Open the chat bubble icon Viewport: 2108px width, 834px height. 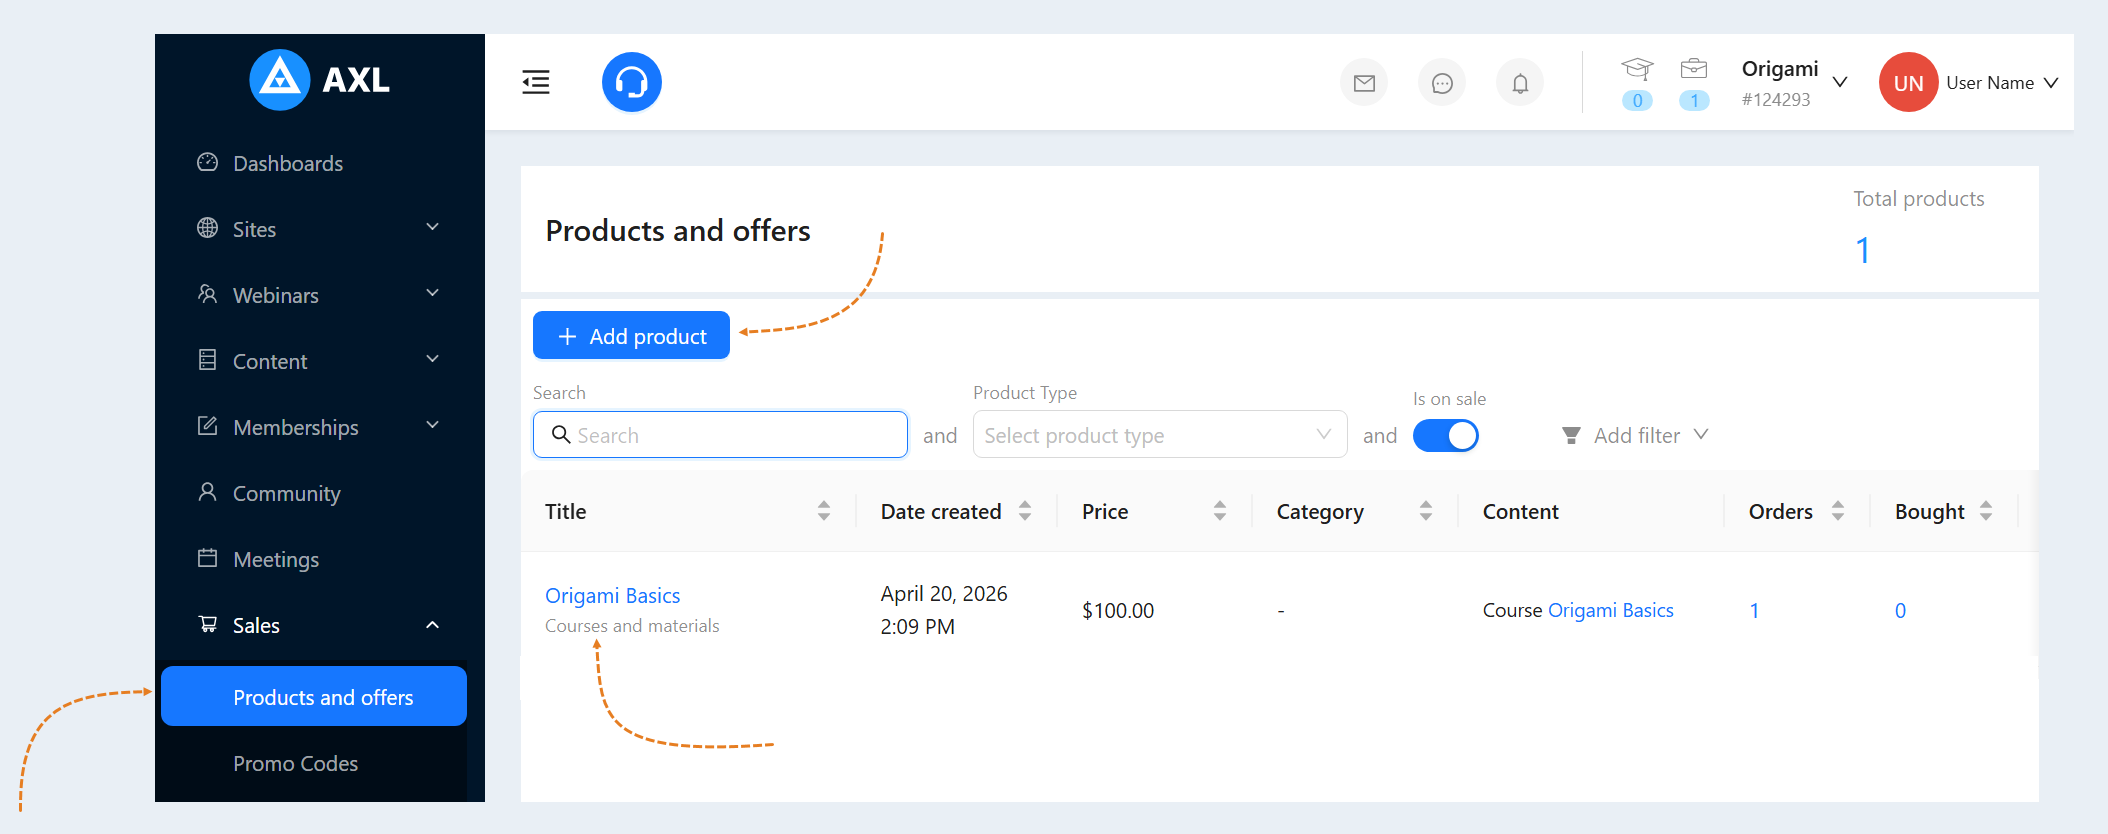coord(1442,83)
